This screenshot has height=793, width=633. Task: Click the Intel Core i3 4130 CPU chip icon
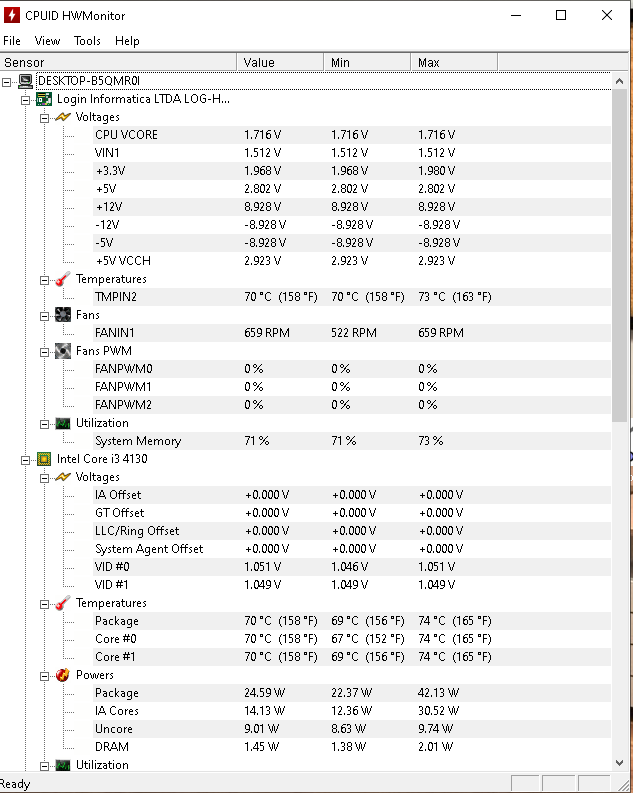tap(44, 459)
